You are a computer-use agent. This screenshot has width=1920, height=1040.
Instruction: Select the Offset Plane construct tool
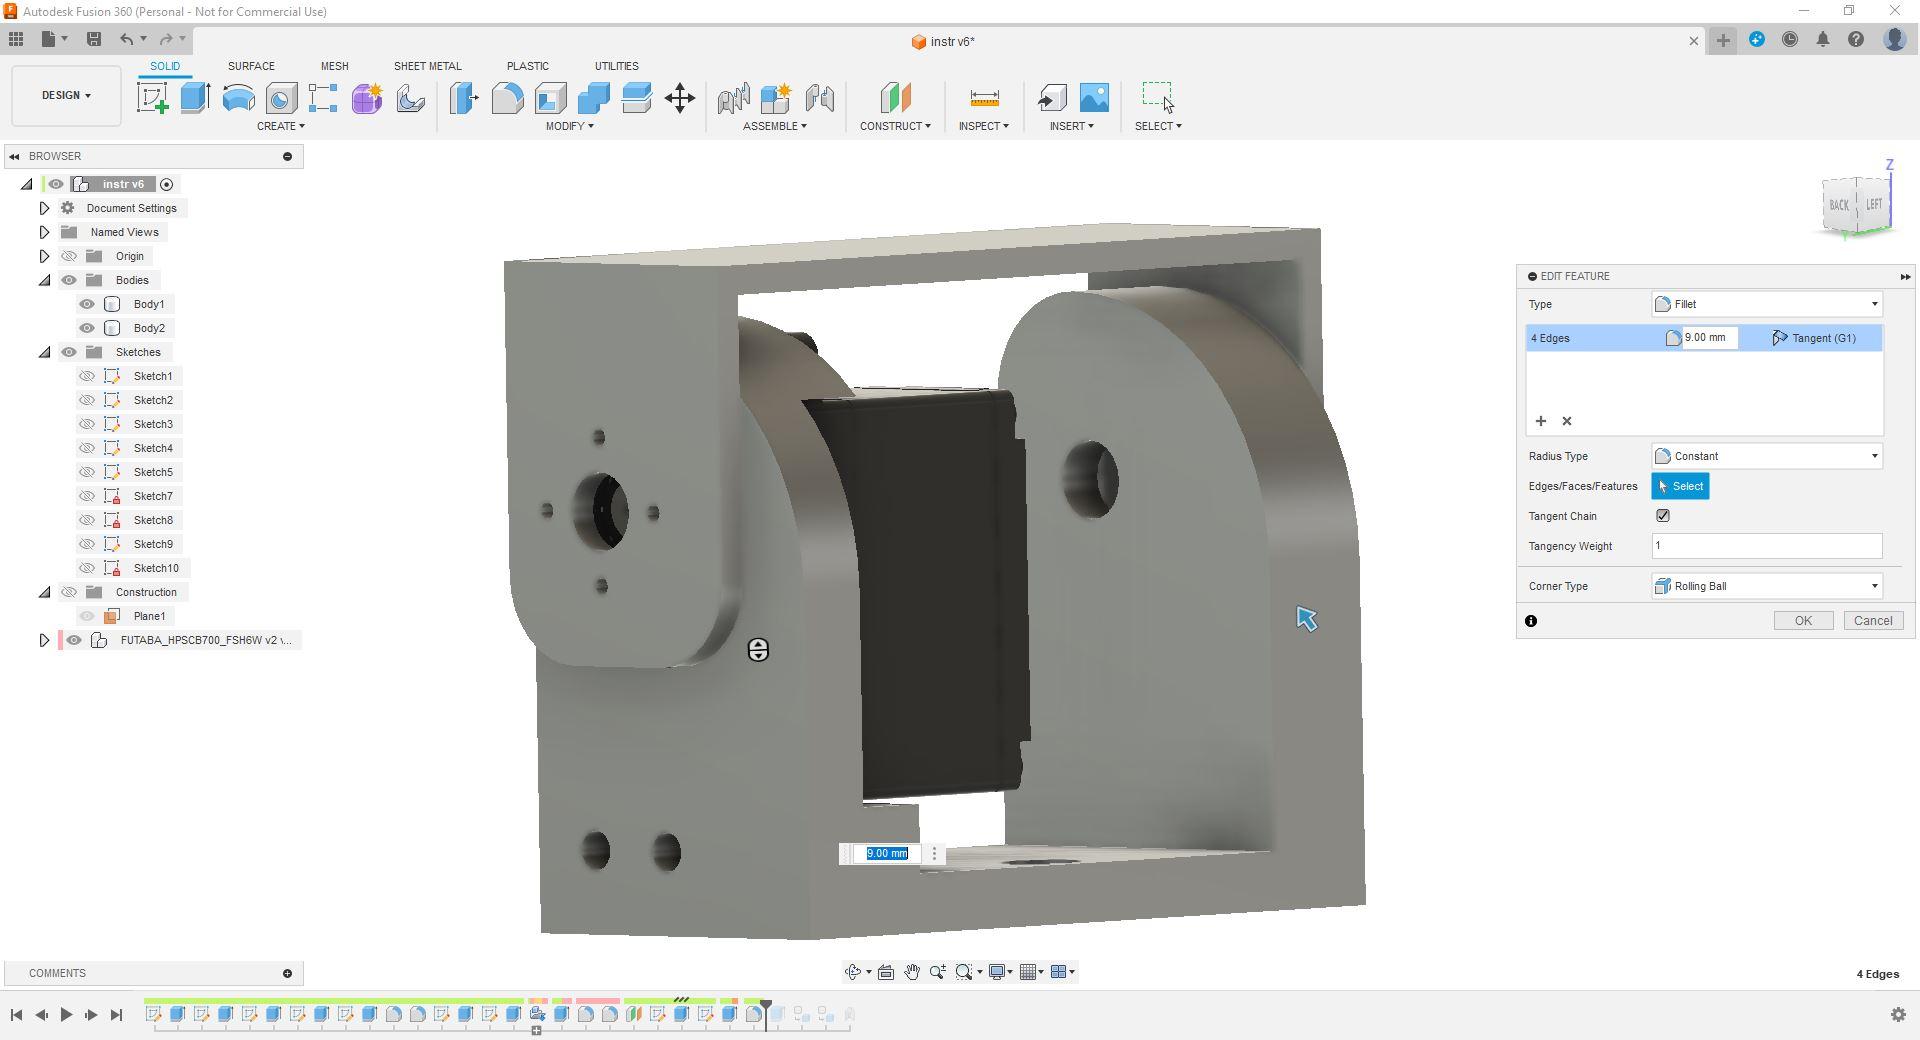(895, 98)
